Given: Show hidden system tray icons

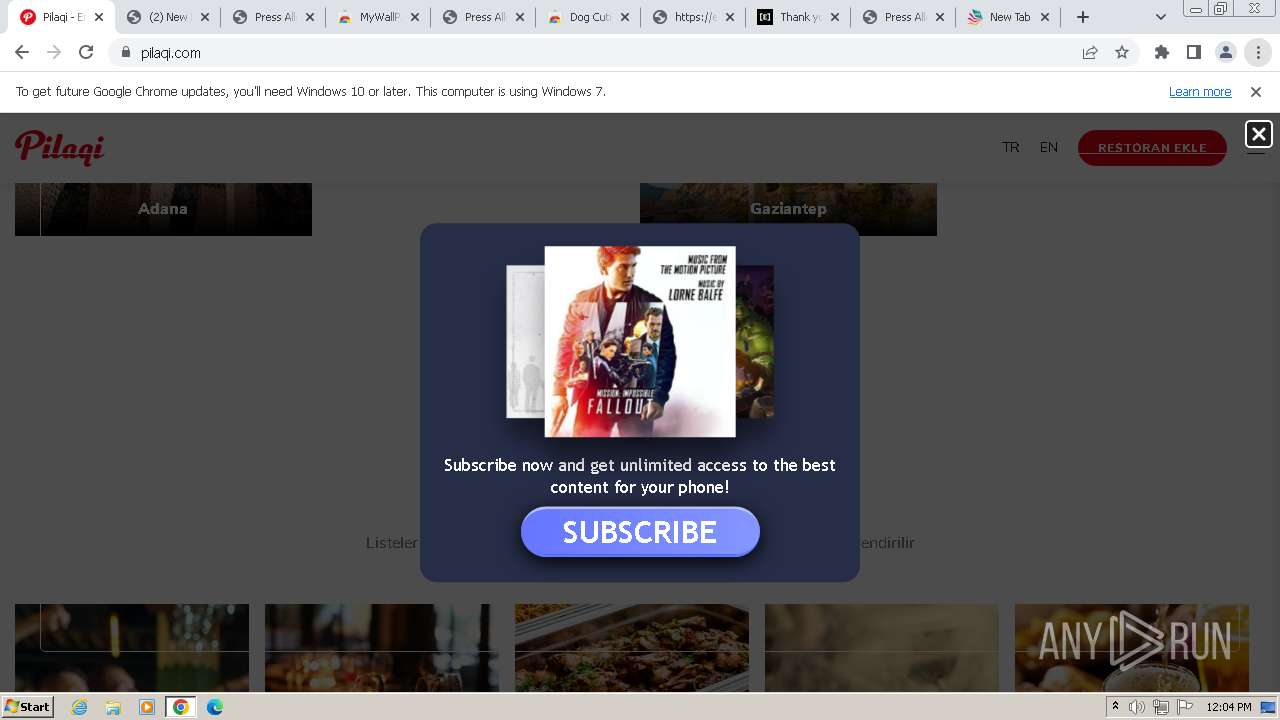Looking at the screenshot, I should [1115, 707].
